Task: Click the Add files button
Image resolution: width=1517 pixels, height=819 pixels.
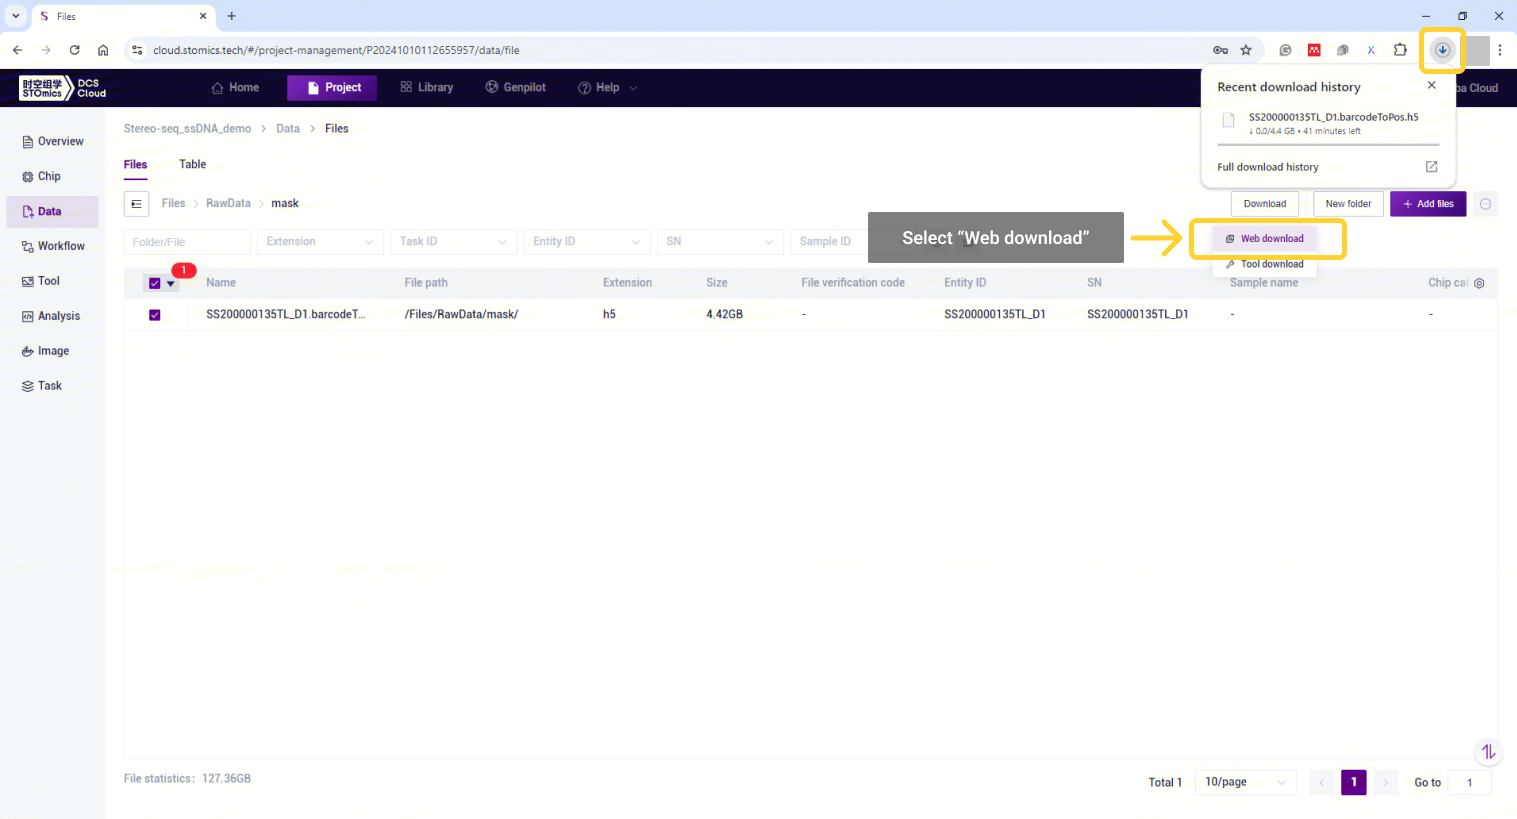Action: pos(1427,204)
